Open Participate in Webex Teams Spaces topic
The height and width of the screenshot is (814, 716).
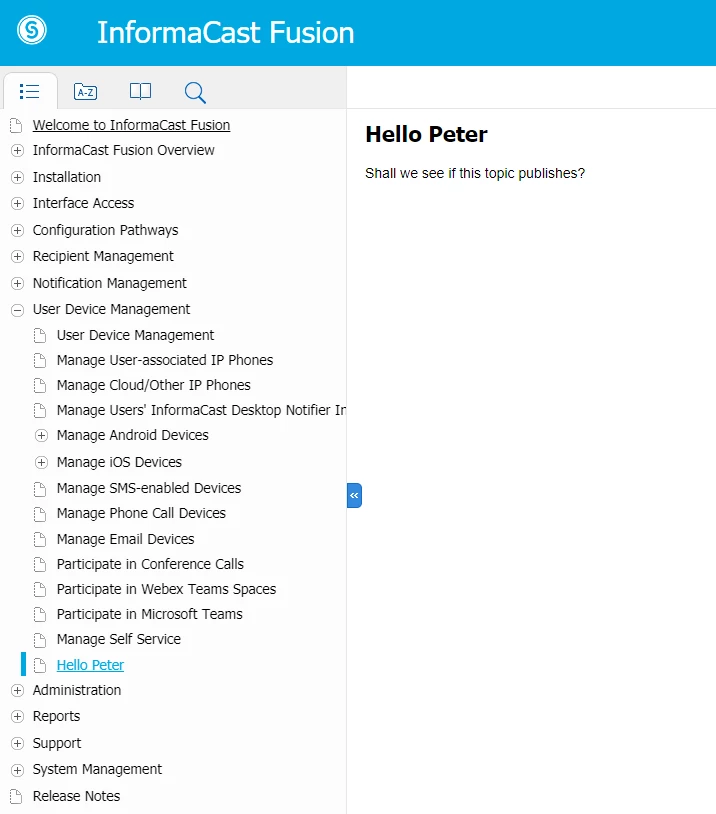click(x=166, y=589)
